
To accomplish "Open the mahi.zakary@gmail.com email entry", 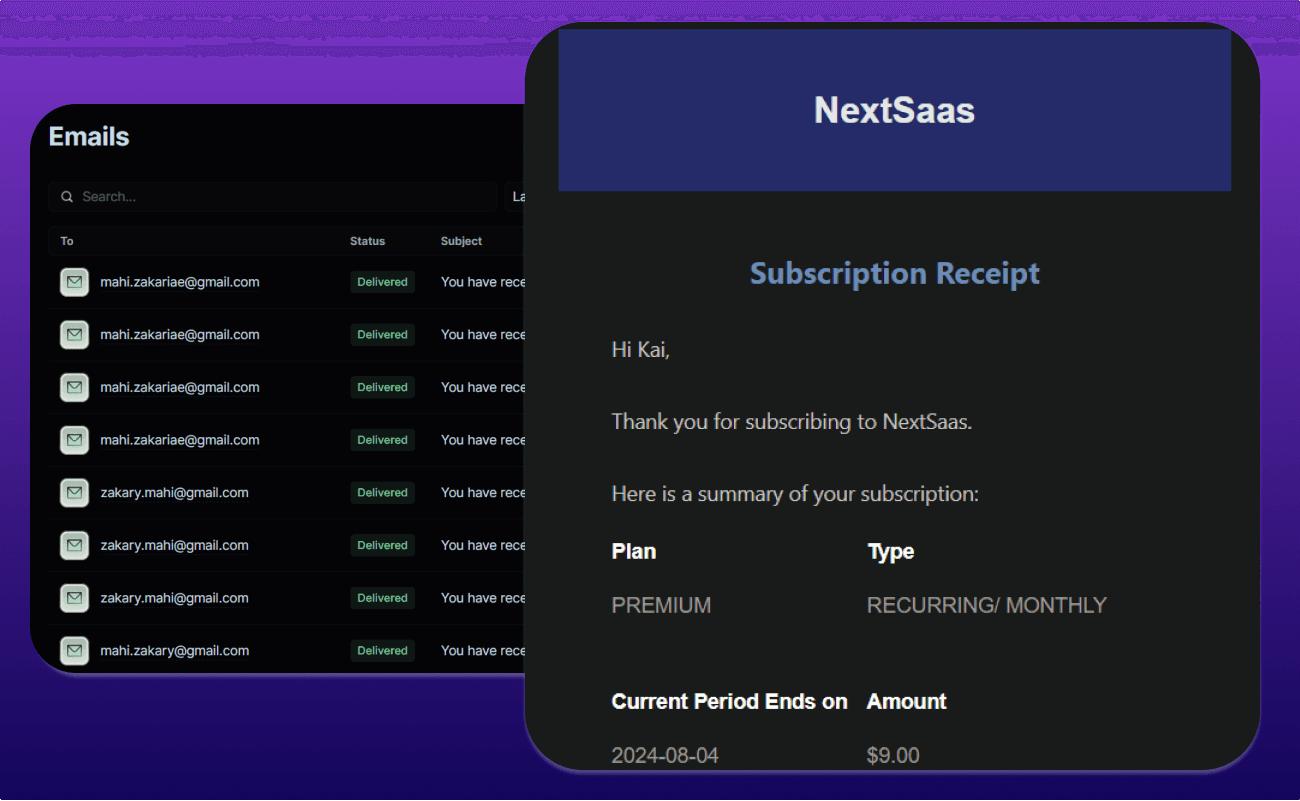I will click(174, 651).
